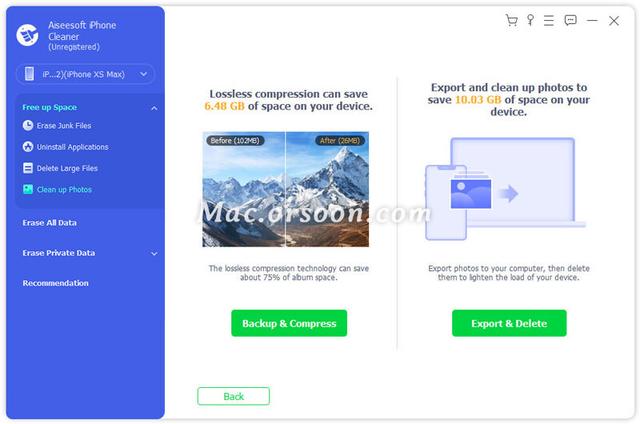Viewport: 640px width, 424px height.
Task: Open the iPhone XS Max device dropdown
Action: pyautogui.click(x=85, y=74)
